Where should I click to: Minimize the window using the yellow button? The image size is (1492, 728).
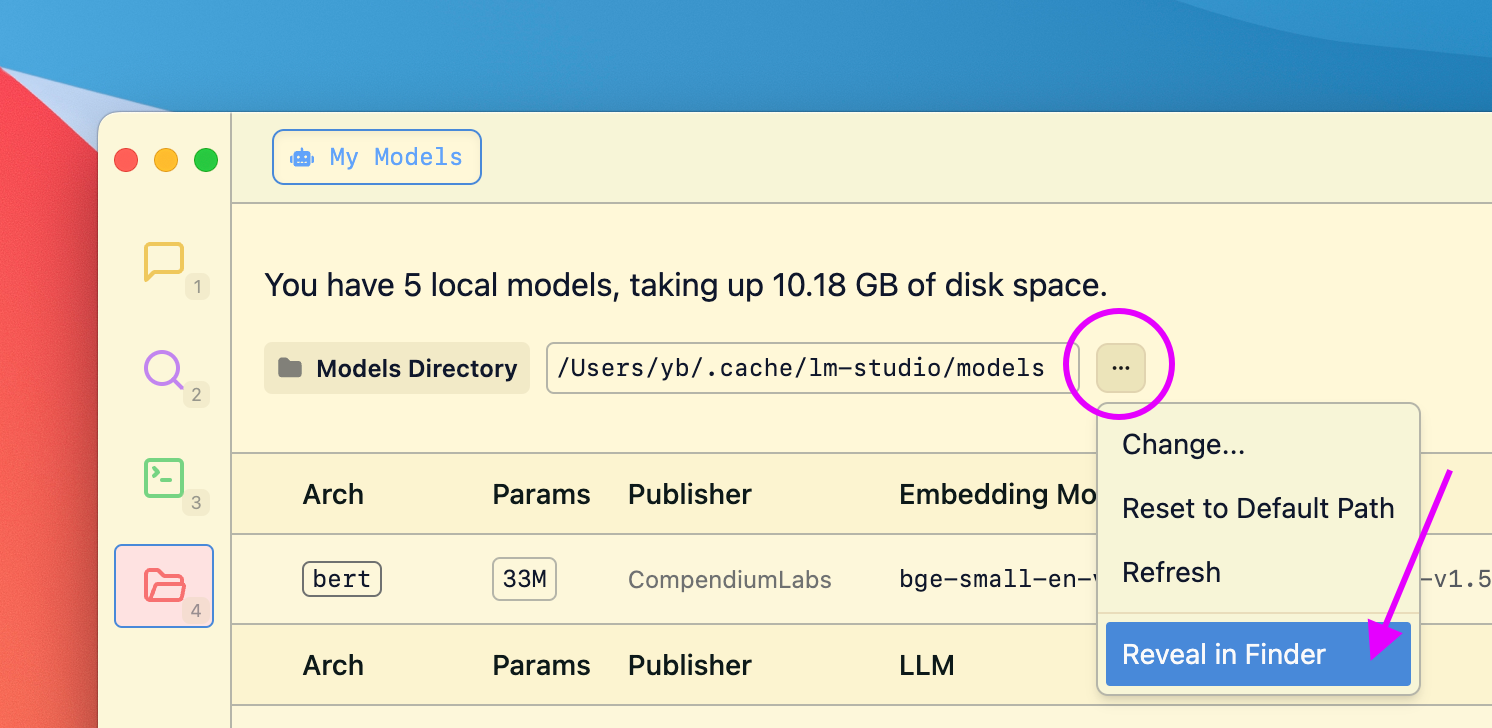pyautogui.click(x=166, y=160)
